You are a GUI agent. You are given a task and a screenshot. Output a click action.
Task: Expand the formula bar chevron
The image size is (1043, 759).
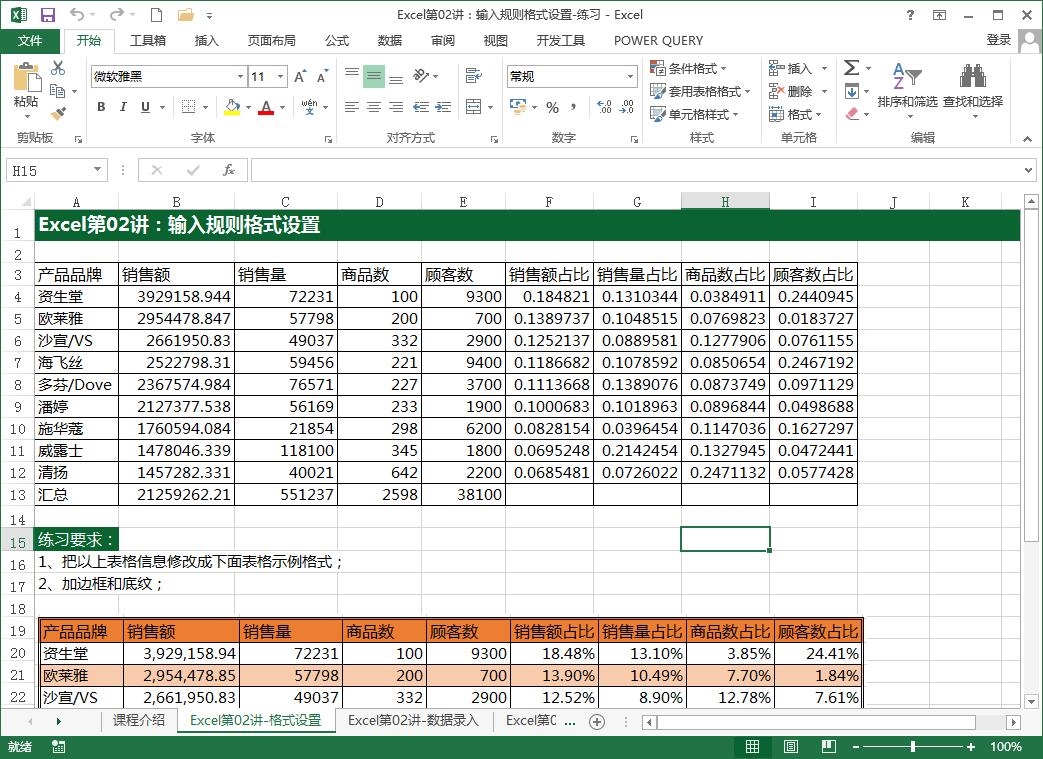pos(1028,170)
